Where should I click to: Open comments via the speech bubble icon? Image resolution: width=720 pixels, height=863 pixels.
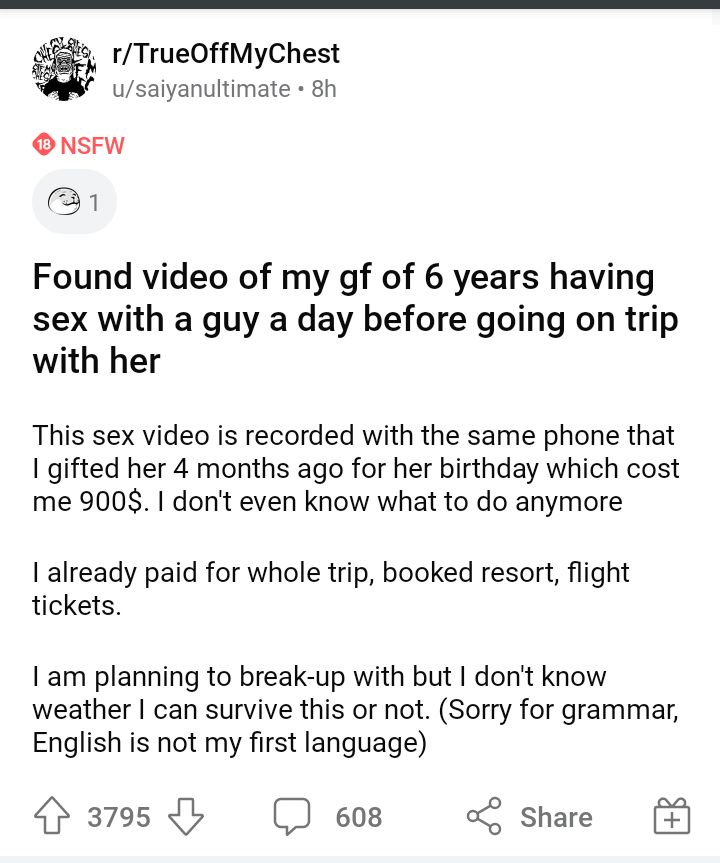click(x=292, y=817)
